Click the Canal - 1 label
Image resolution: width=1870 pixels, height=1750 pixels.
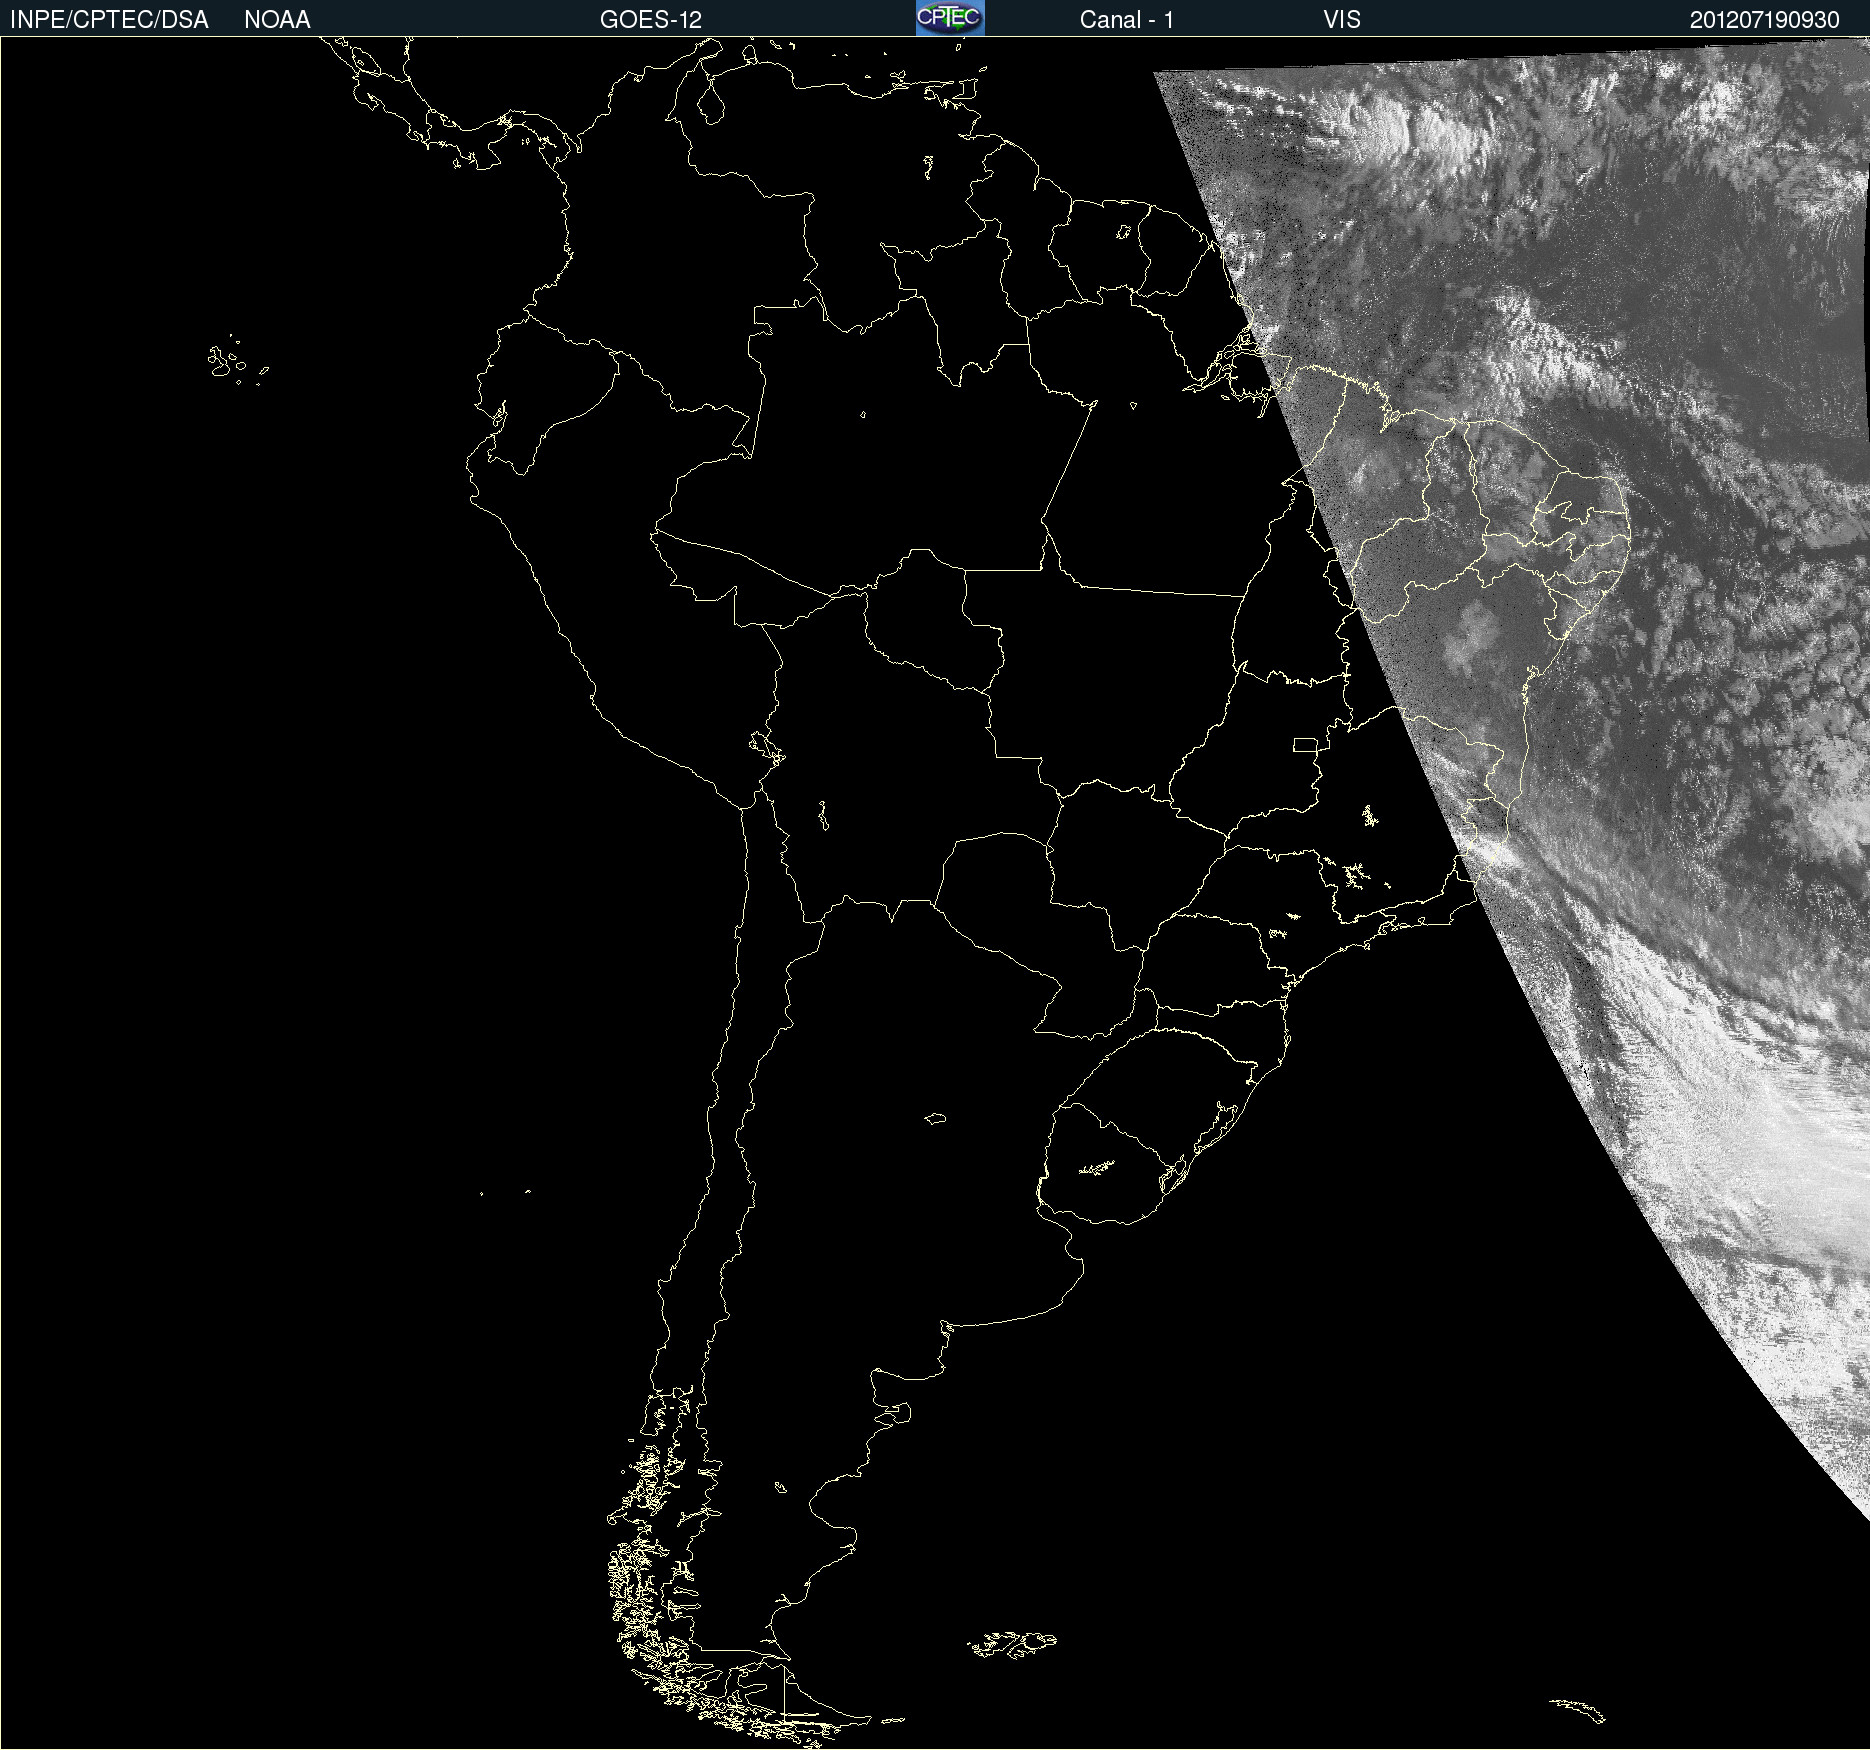(x=1127, y=20)
